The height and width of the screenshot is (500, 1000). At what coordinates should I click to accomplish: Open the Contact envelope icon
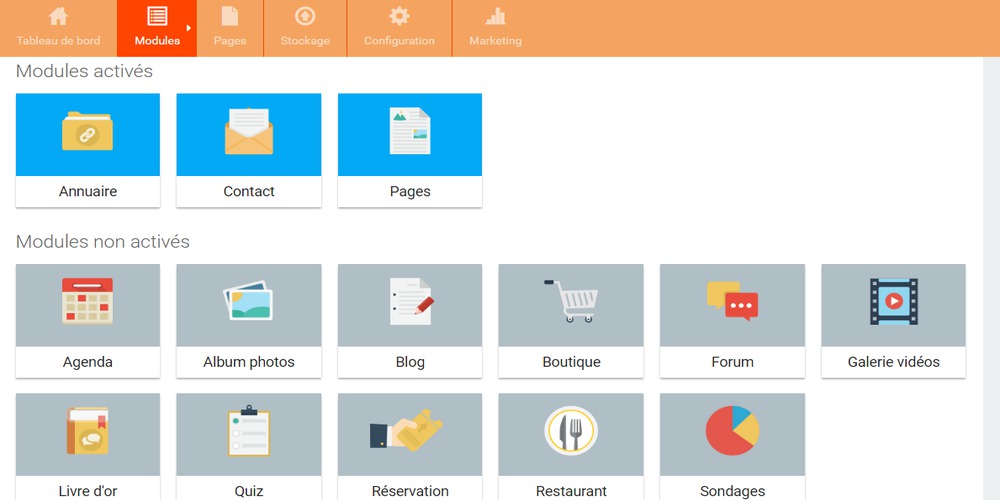pos(249,131)
